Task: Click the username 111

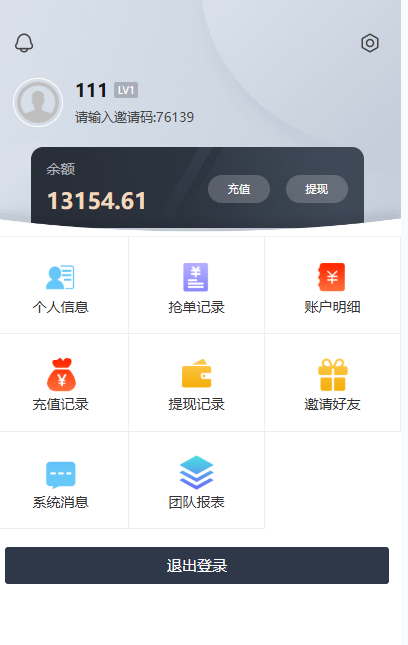Action: [91, 90]
